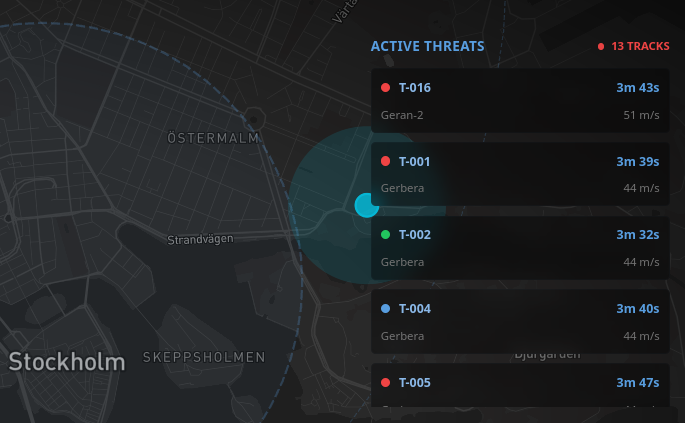Image resolution: width=685 pixels, height=423 pixels.
Task: Click the Gerbera label under T-001
Action: point(402,188)
